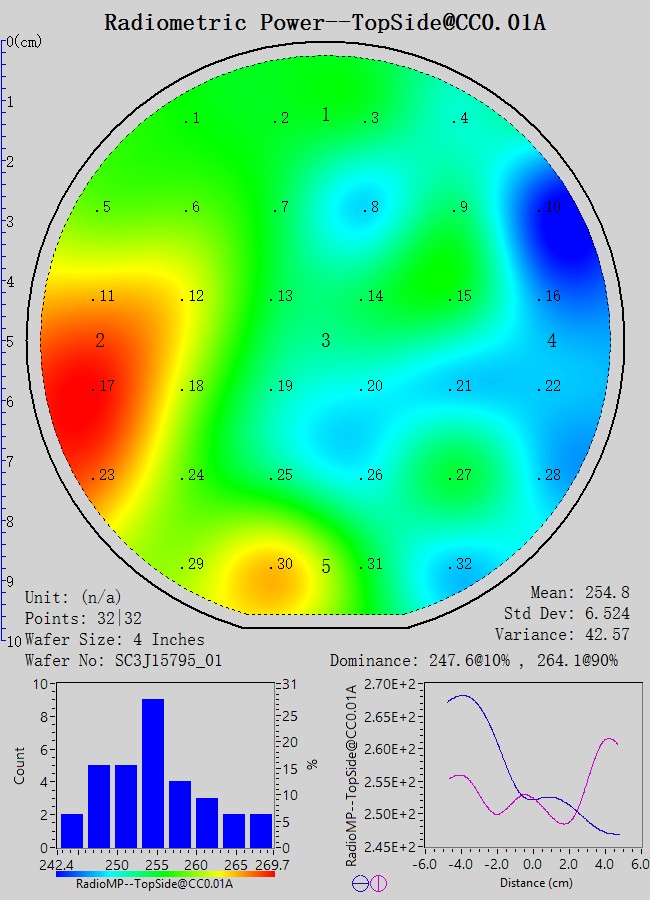Click zone label 4 on the right side
The height and width of the screenshot is (900, 650).
click(x=552, y=341)
